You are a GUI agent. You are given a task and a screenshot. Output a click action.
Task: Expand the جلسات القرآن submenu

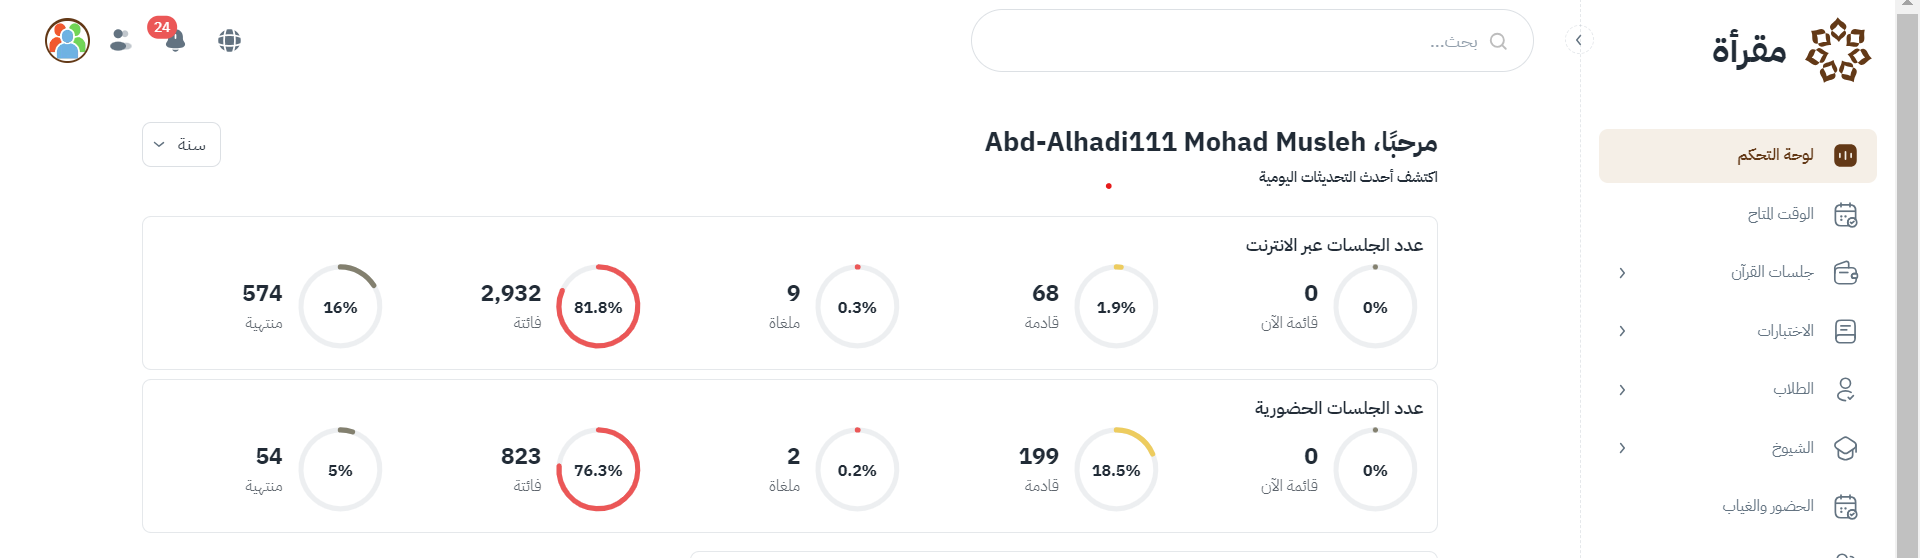tap(1622, 273)
